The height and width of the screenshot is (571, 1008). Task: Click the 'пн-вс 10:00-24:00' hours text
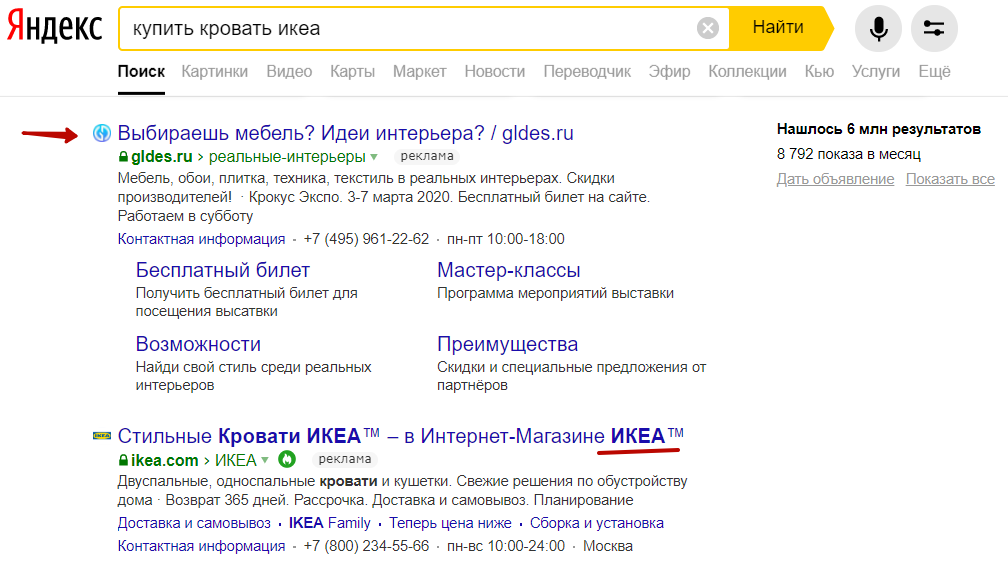click(x=506, y=547)
